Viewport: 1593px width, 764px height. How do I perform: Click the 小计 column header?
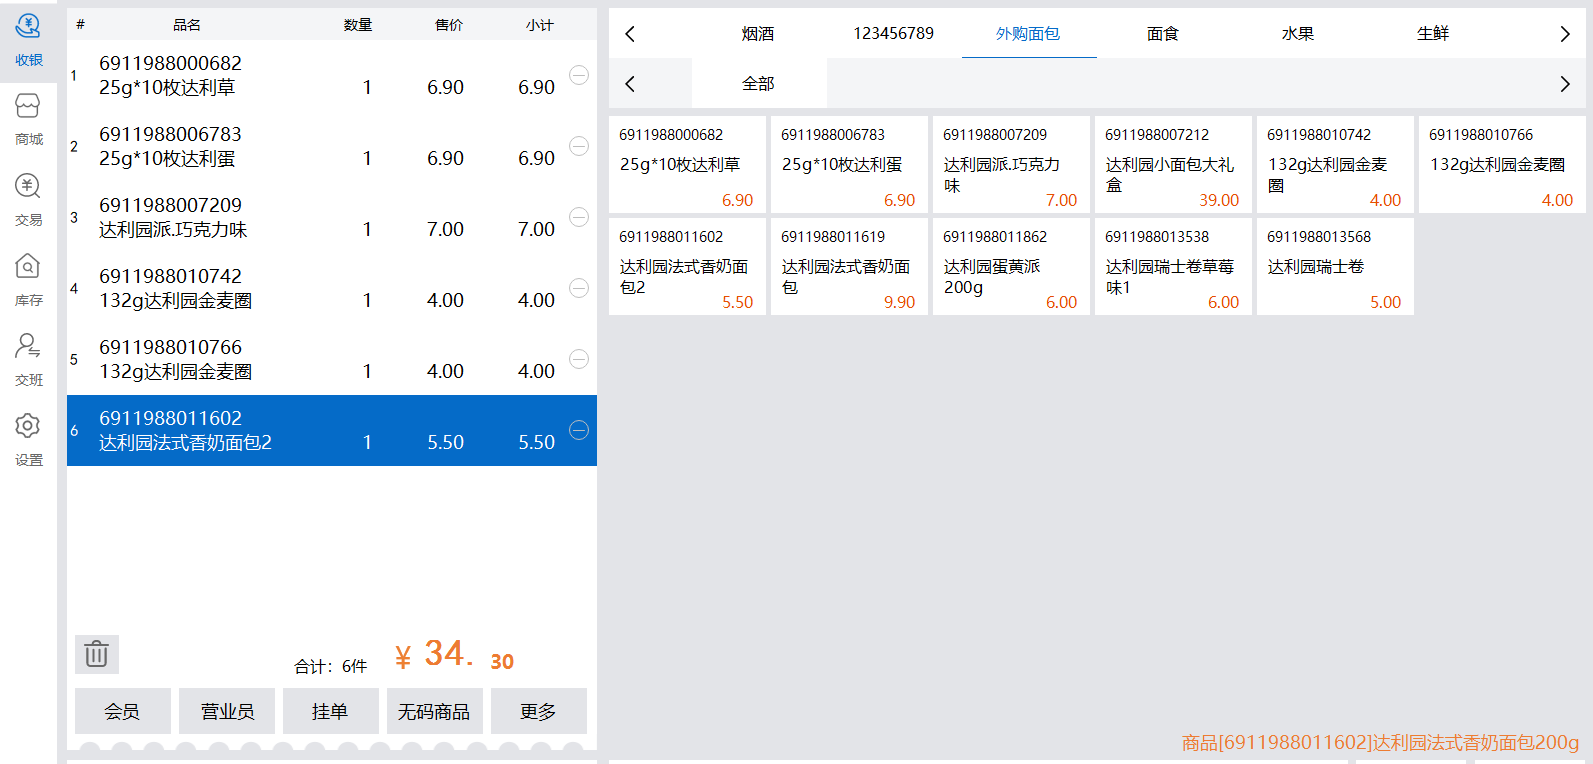click(x=540, y=25)
